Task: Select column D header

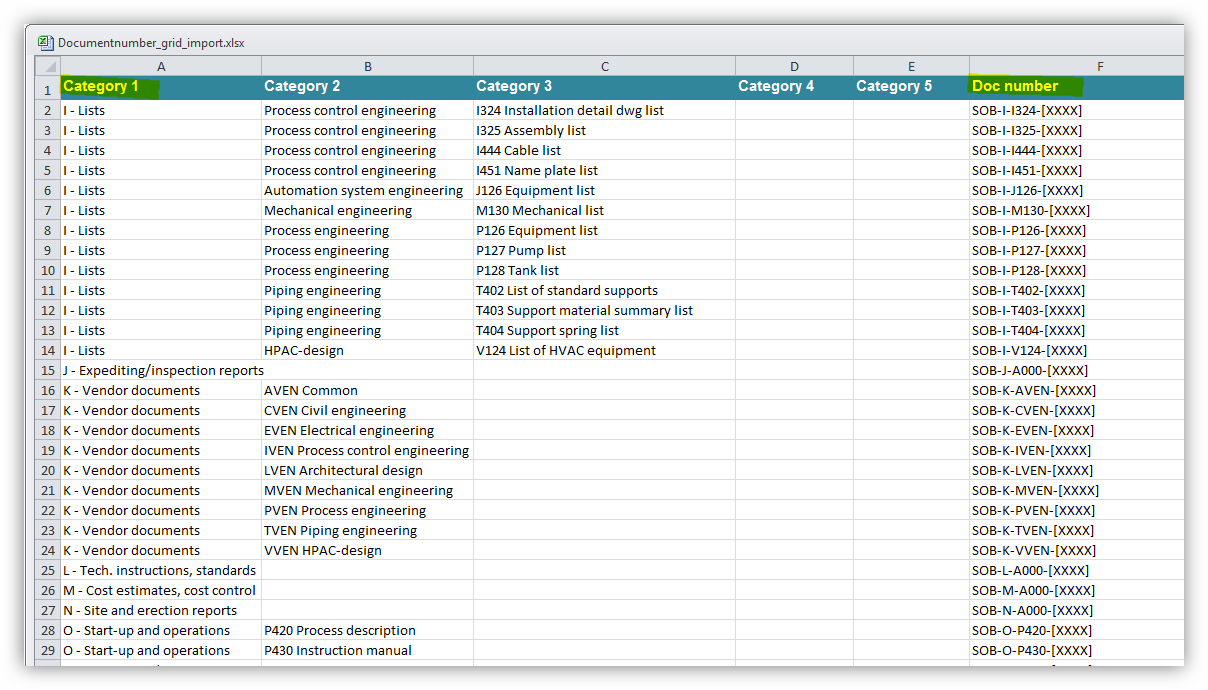Action: click(794, 66)
